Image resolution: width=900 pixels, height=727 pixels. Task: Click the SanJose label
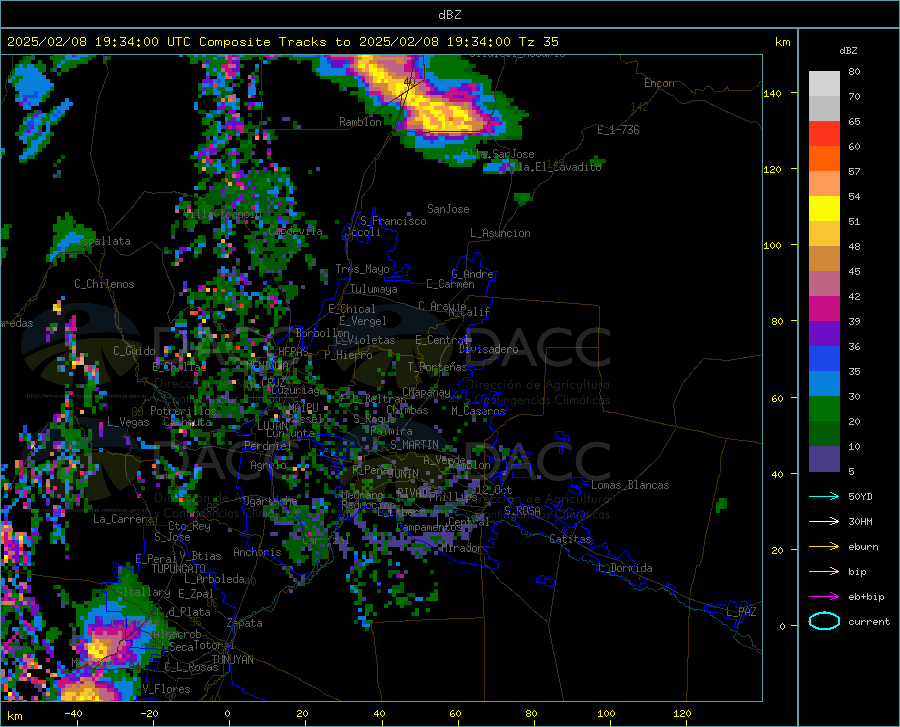tap(448, 209)
